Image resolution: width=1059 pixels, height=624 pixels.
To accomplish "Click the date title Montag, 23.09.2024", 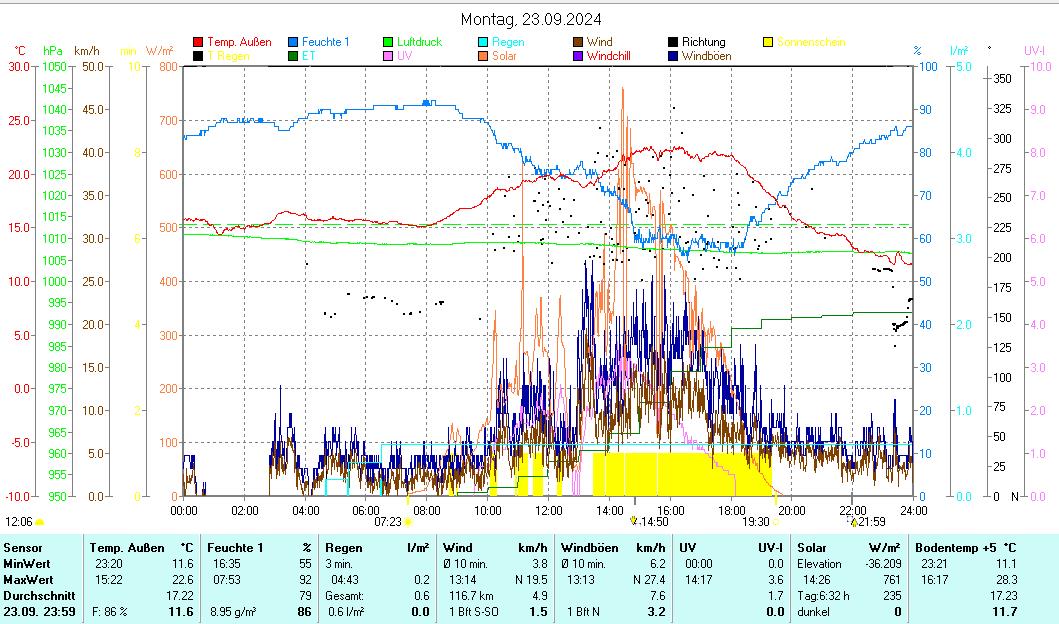I will click(x=531, y=19).
